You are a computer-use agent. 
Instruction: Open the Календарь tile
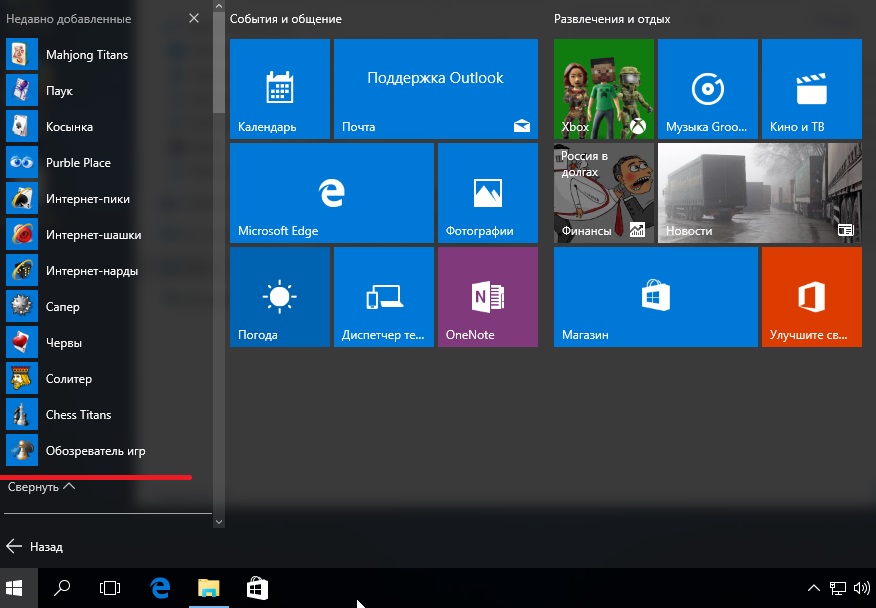coord(280,89)
